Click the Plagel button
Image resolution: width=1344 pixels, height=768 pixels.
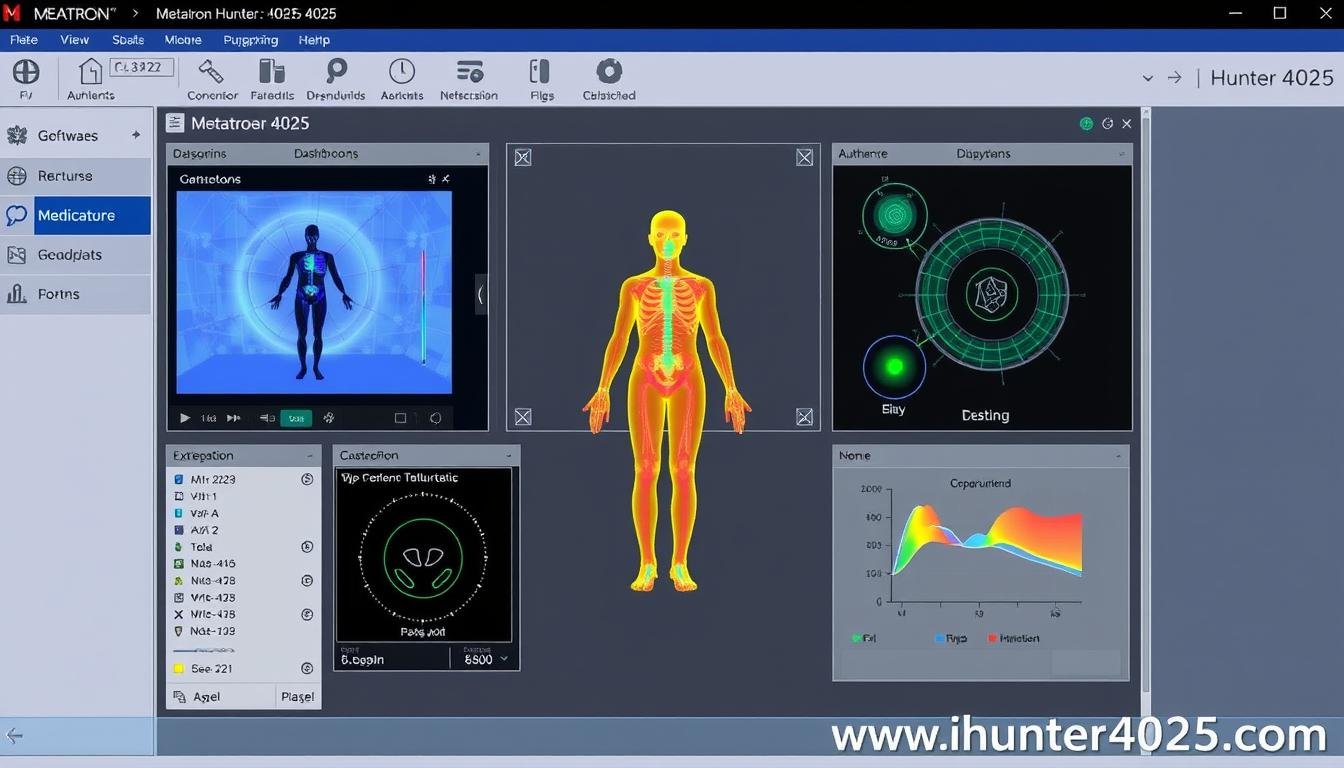(297, 696)
